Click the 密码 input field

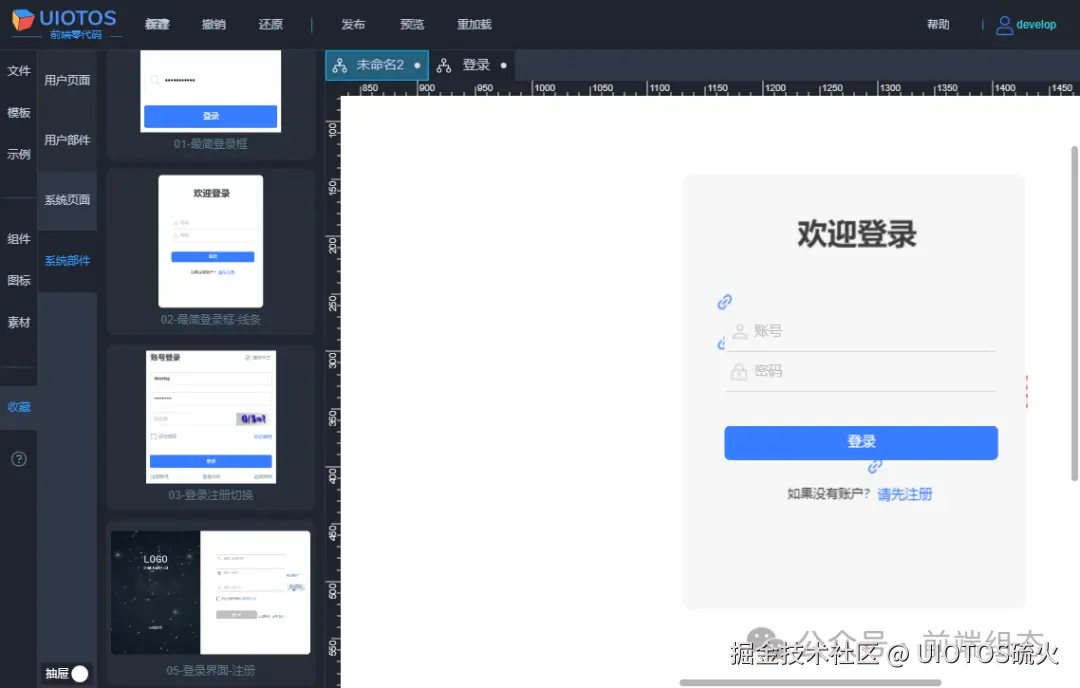[x=860, y=371]
